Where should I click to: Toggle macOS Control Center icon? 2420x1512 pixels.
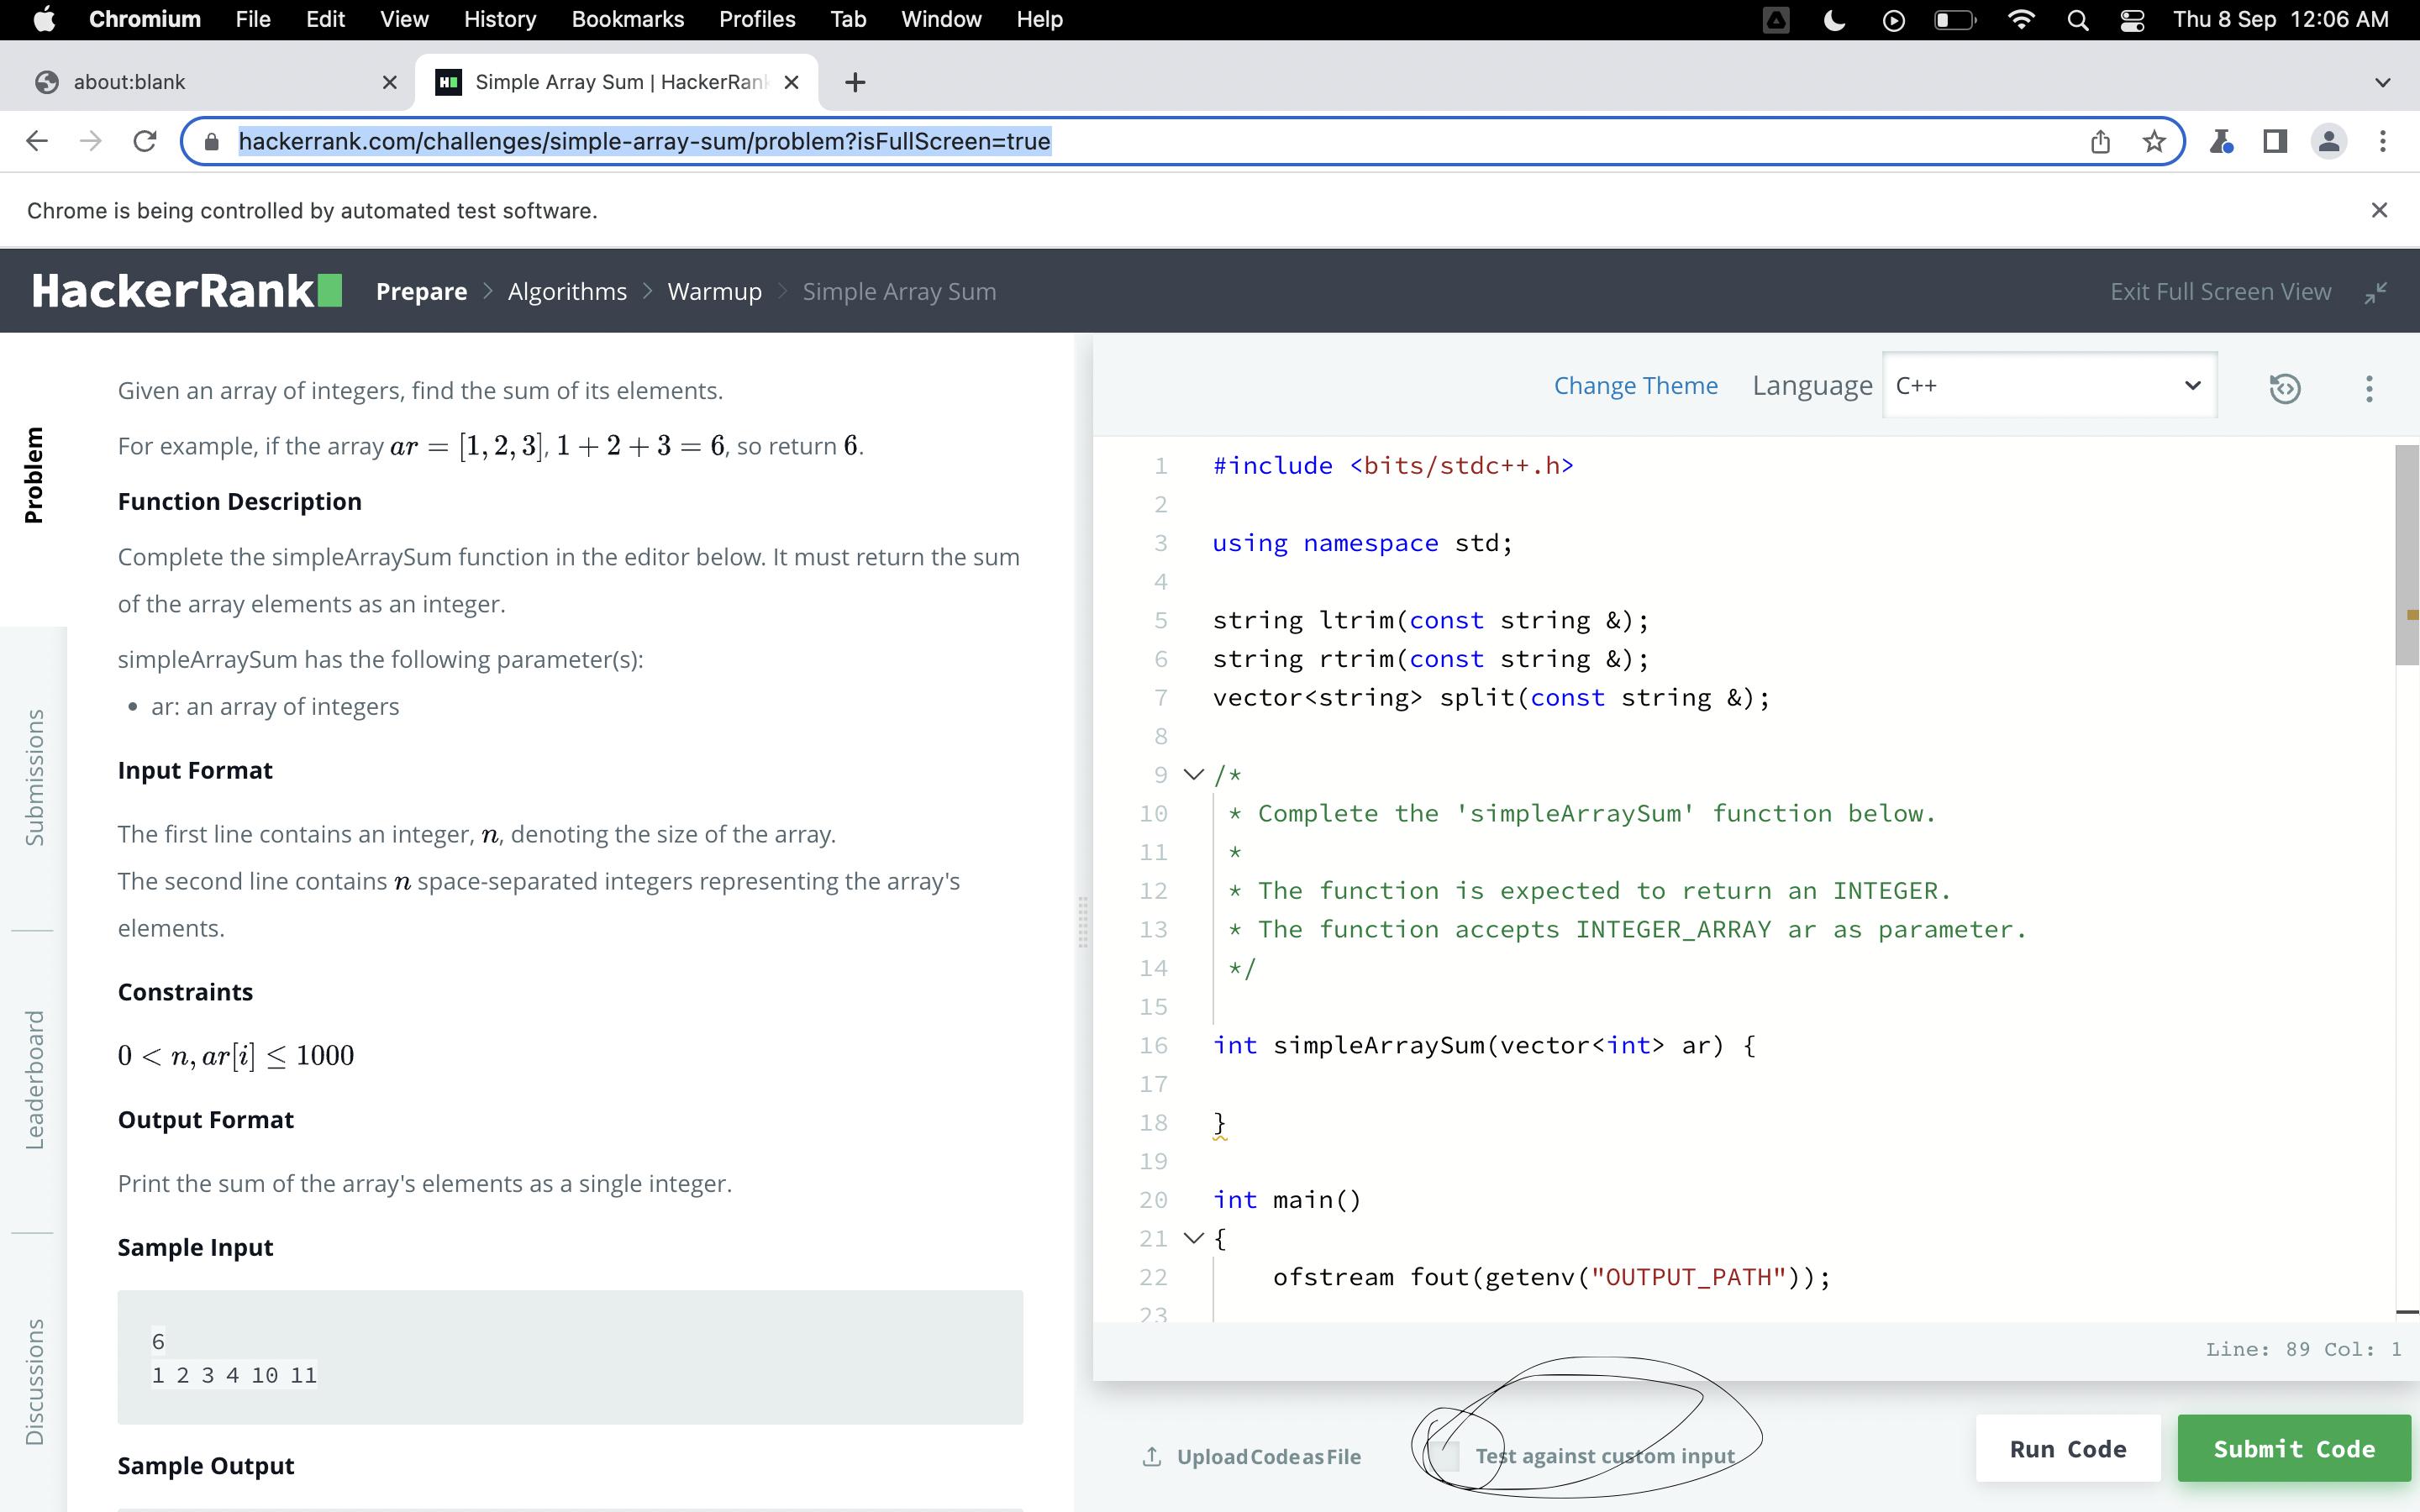[x=2131, y=20]
